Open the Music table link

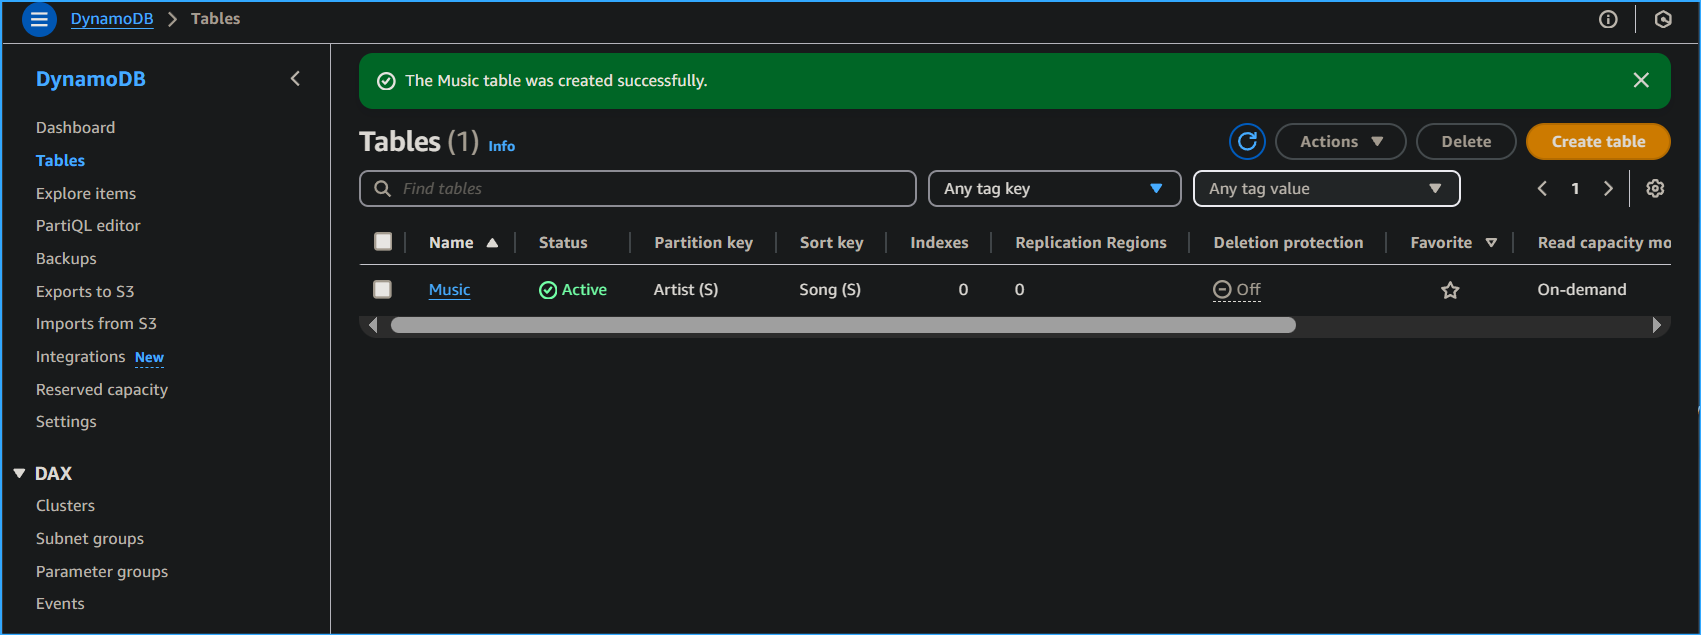click(449, 290)
